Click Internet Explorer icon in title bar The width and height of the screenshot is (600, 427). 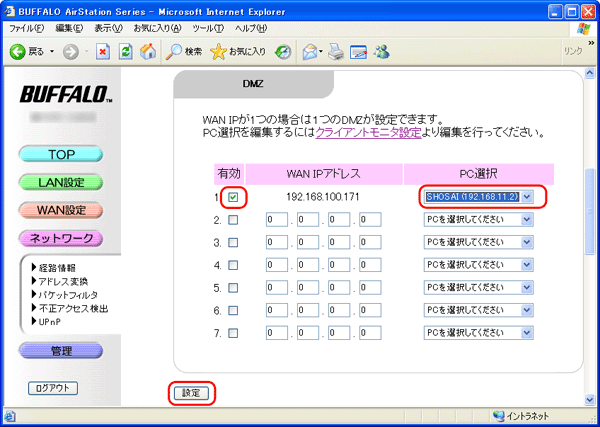[x=9, y=11]
